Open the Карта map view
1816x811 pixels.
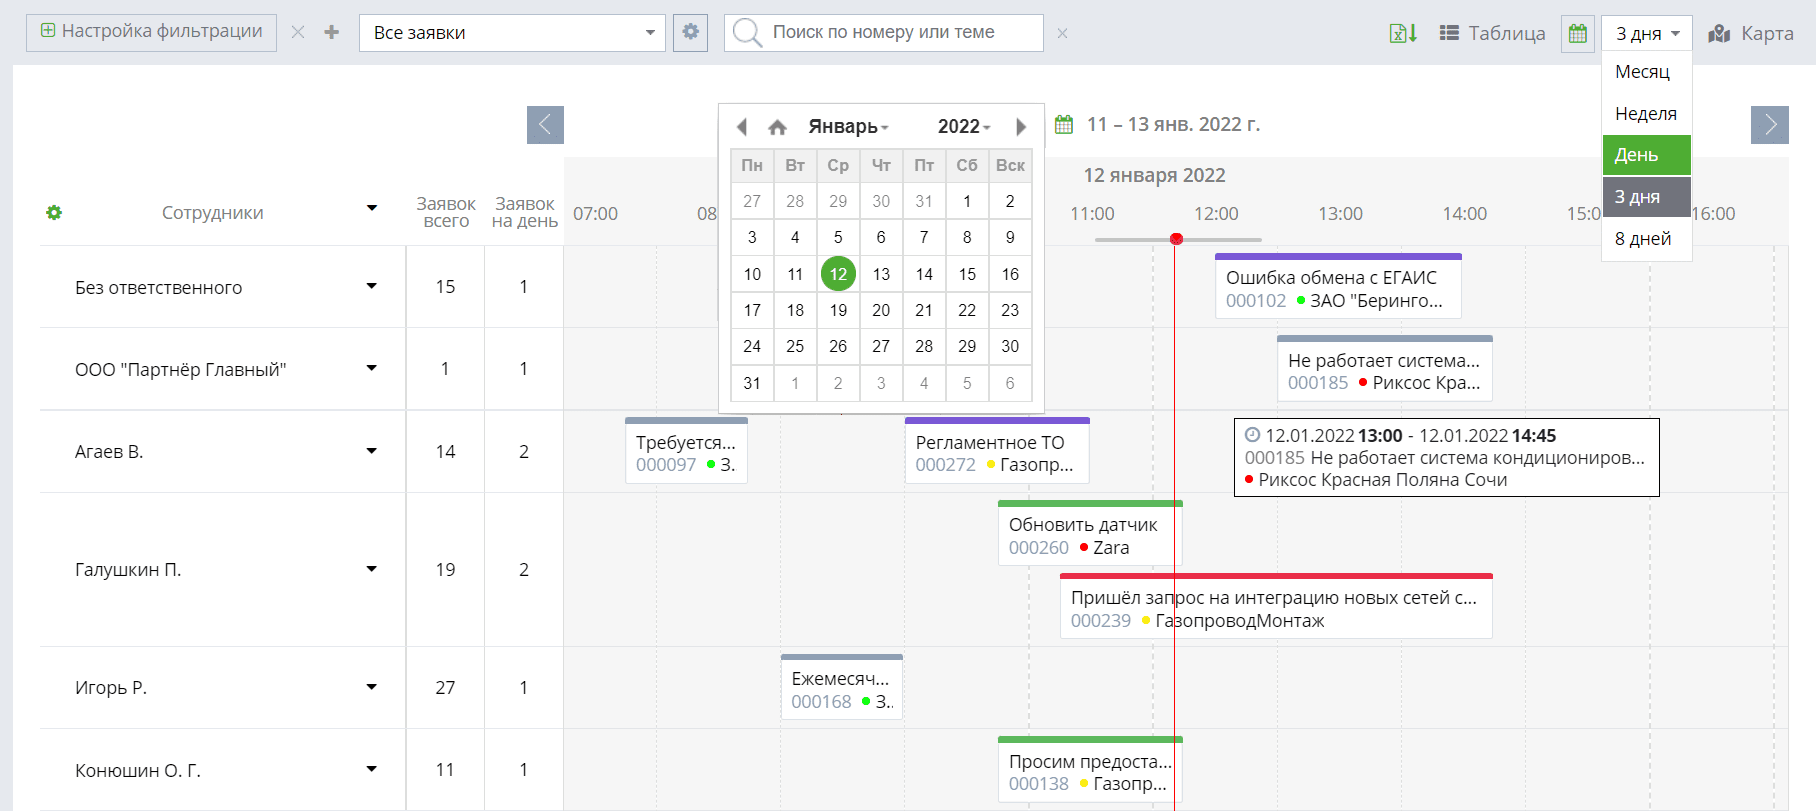click(x=1751, y=33)
